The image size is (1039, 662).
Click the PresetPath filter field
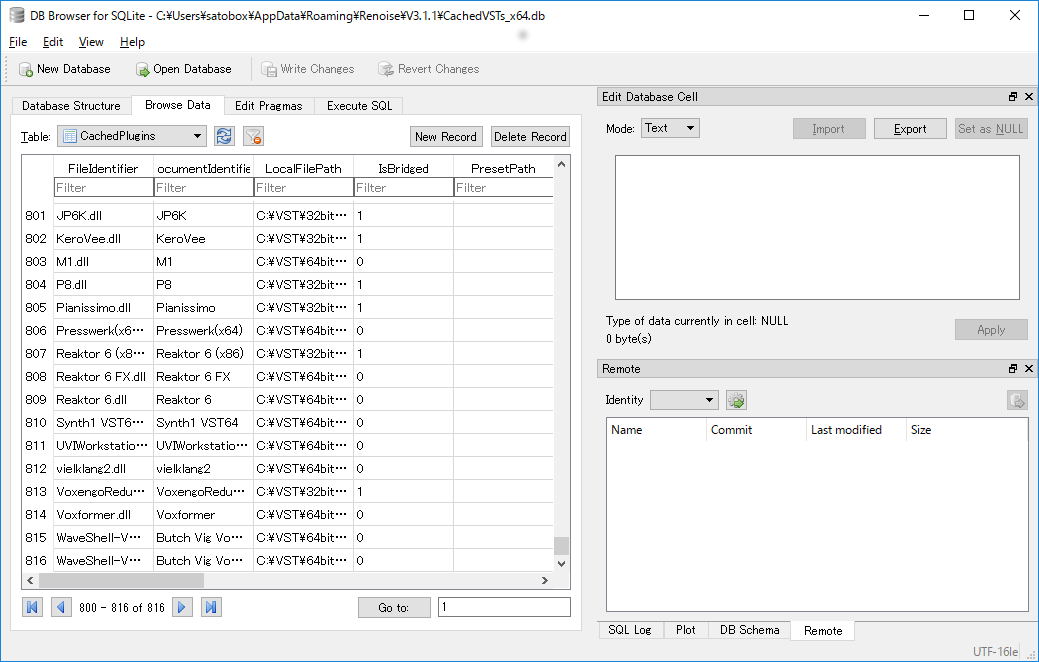point(504,188)
